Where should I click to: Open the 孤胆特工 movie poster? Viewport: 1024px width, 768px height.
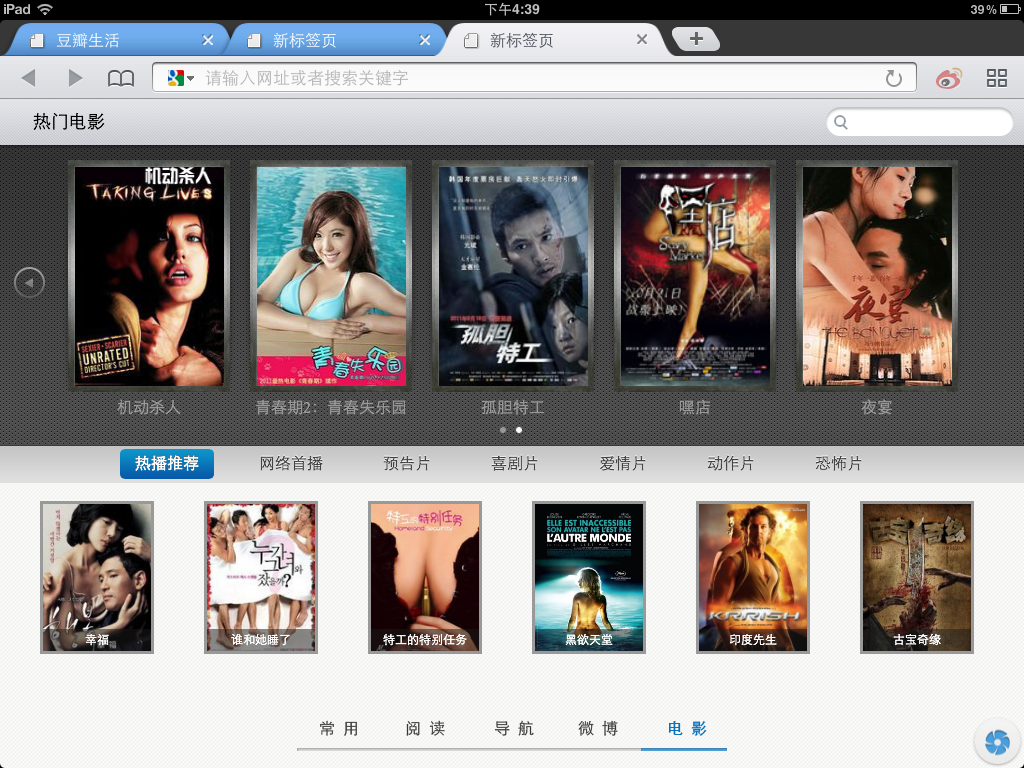(513, 276)
